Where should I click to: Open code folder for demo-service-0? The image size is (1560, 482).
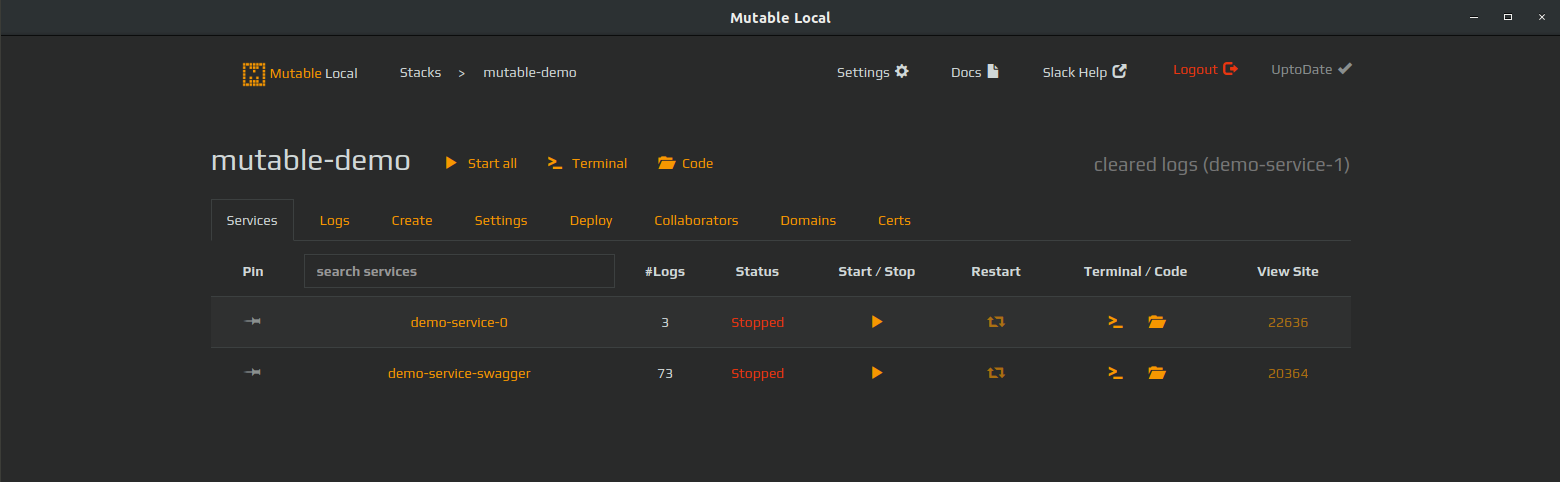[1157, 322]
